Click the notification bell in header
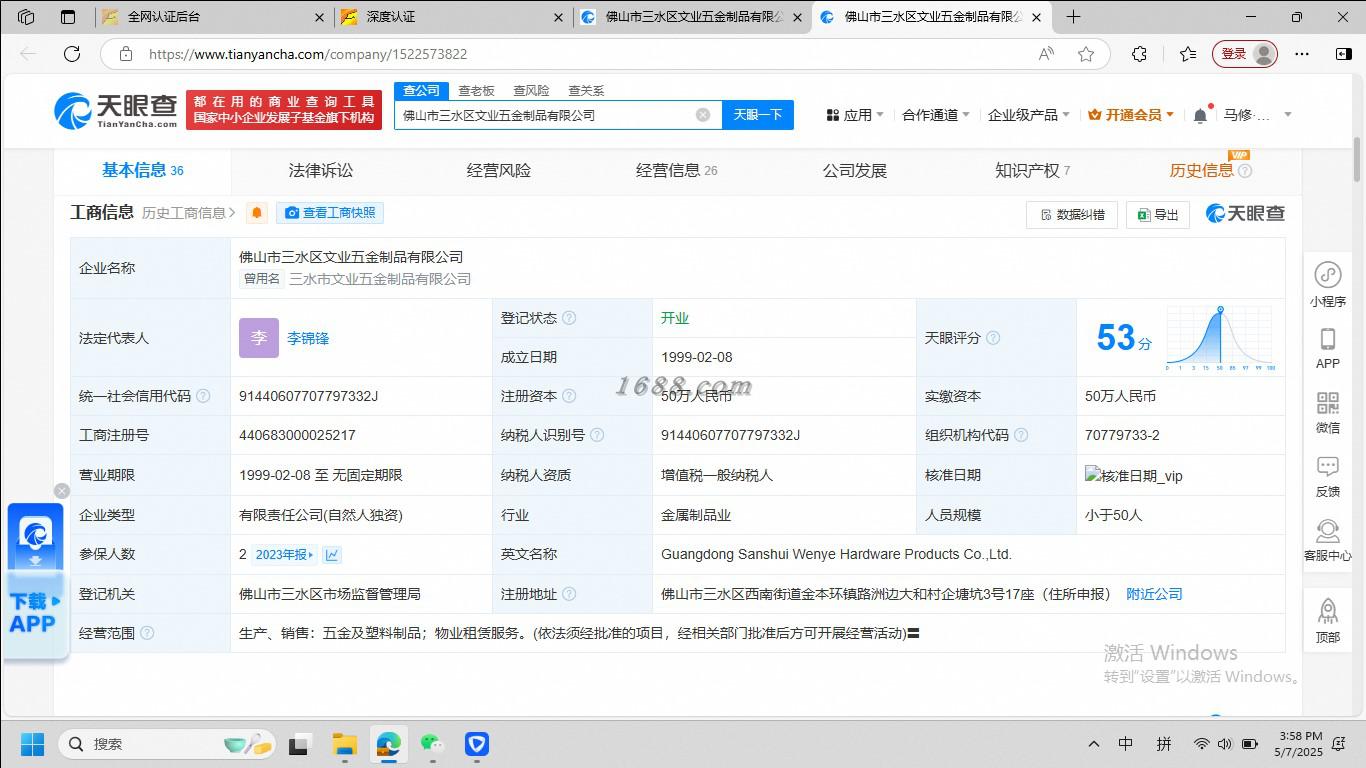 coord(1201,115)
